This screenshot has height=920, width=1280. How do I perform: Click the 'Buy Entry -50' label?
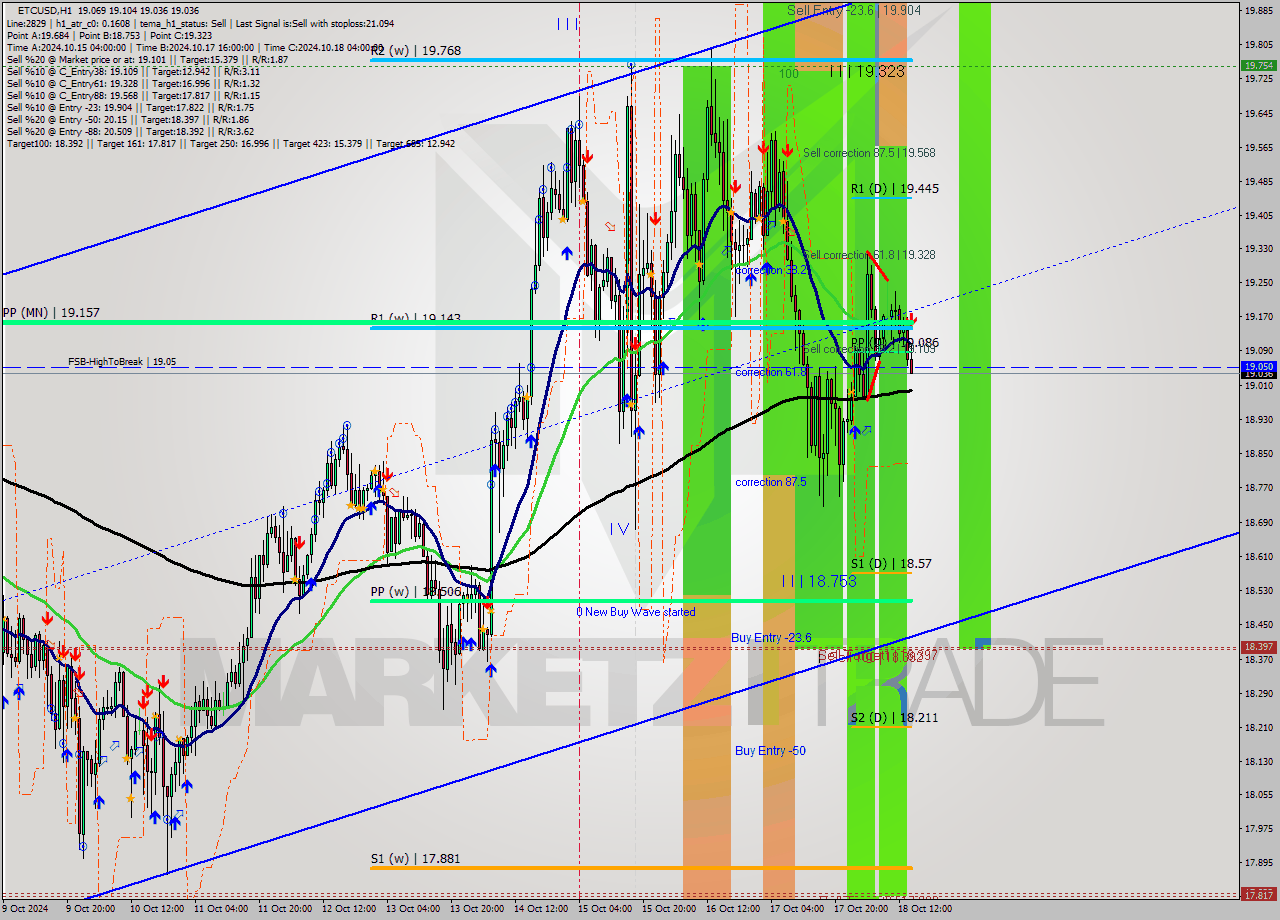coord(770,751)
